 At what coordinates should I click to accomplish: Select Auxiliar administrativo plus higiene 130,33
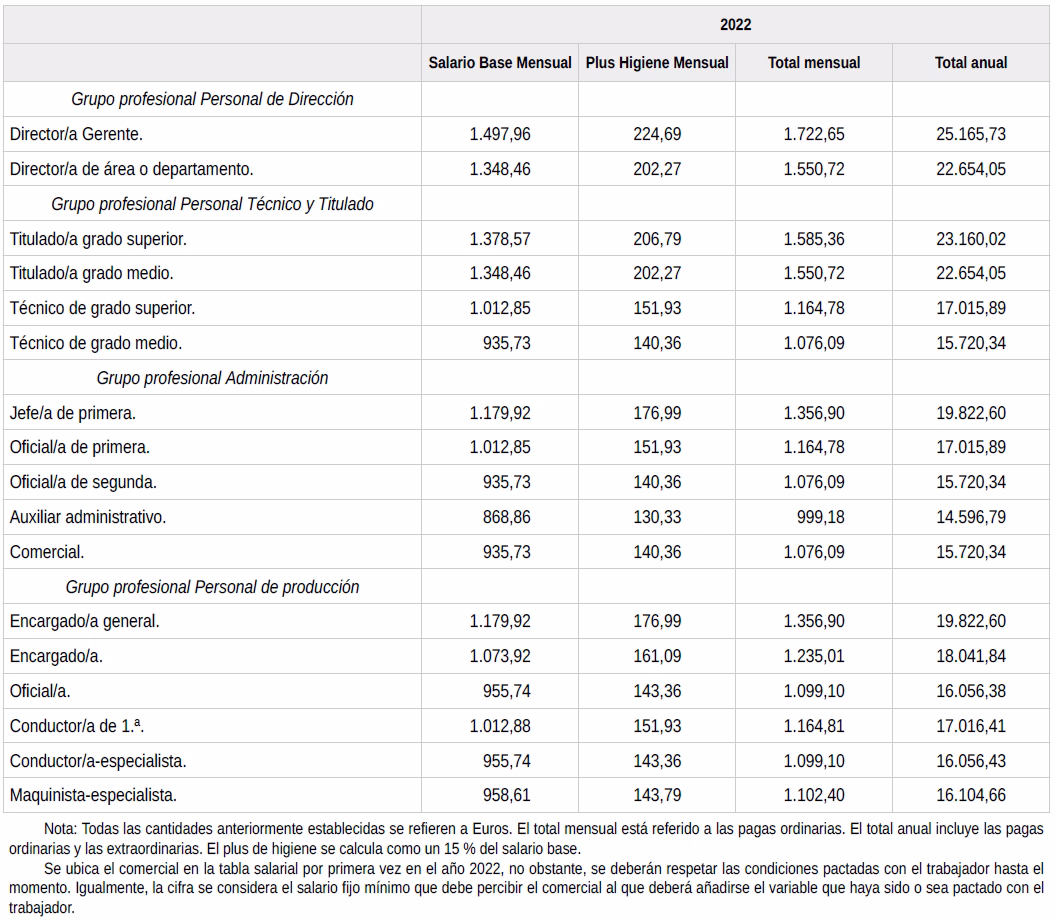[x=657, y=517]
